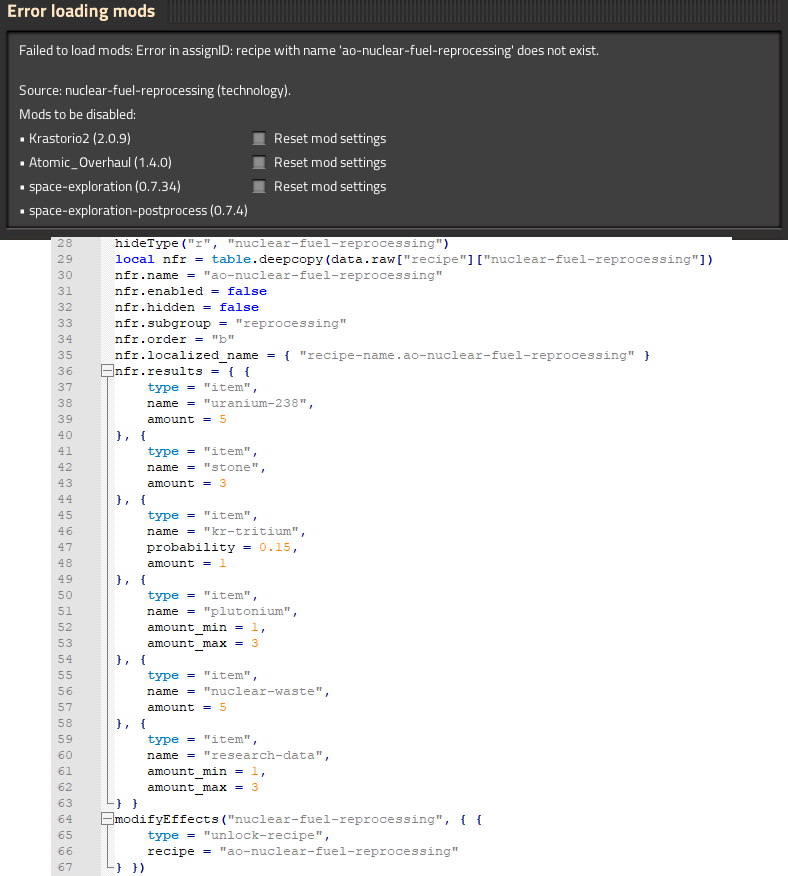The image size is (788, 876).
Task: Click the "kr-tritium" item name
Action: coord(251,531)
